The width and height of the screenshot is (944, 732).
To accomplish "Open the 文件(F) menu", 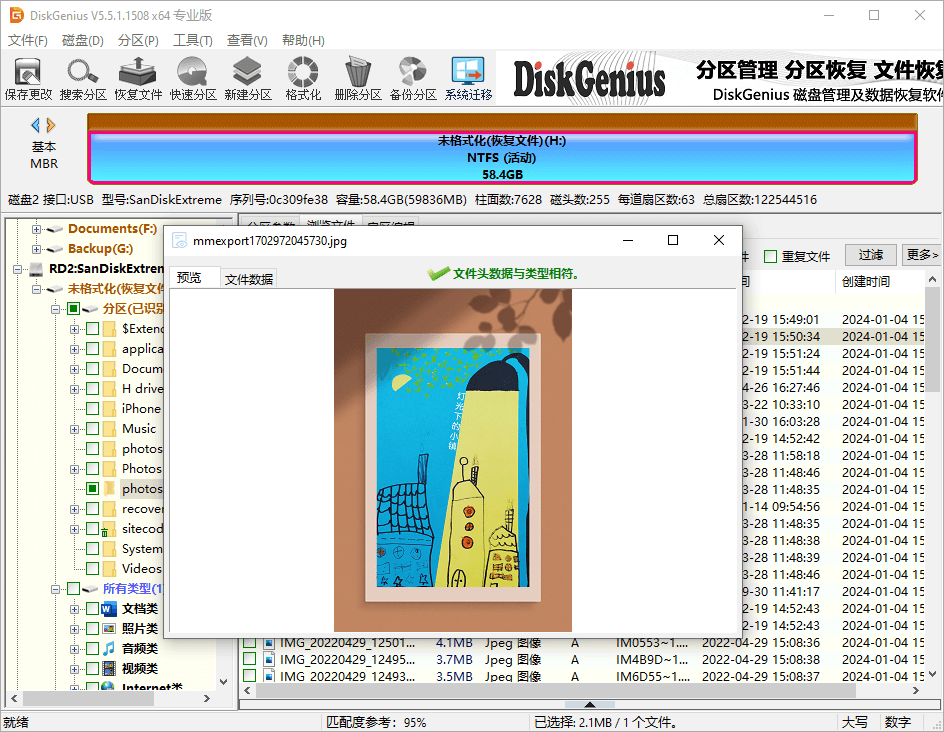I will (x=27, y=40).
